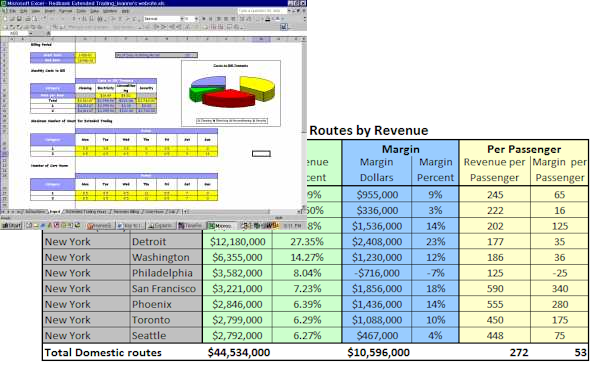The height and width of the screenshot is (370, 592).
Task: Click the 'Margin Percent' column header
Action: (435, 170)
